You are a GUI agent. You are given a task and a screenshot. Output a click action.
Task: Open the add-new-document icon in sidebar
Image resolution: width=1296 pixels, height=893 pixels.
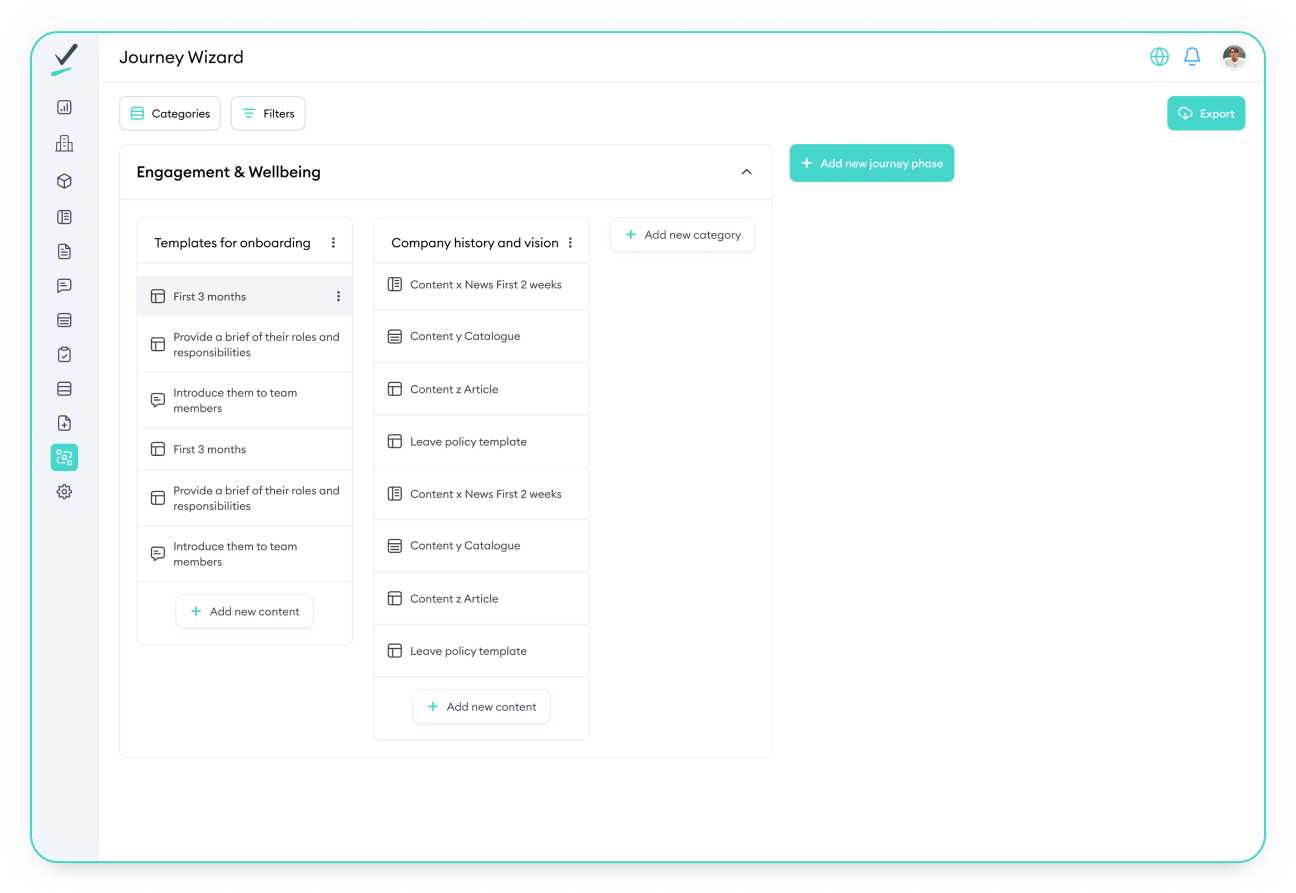click(x=64, y=423)
